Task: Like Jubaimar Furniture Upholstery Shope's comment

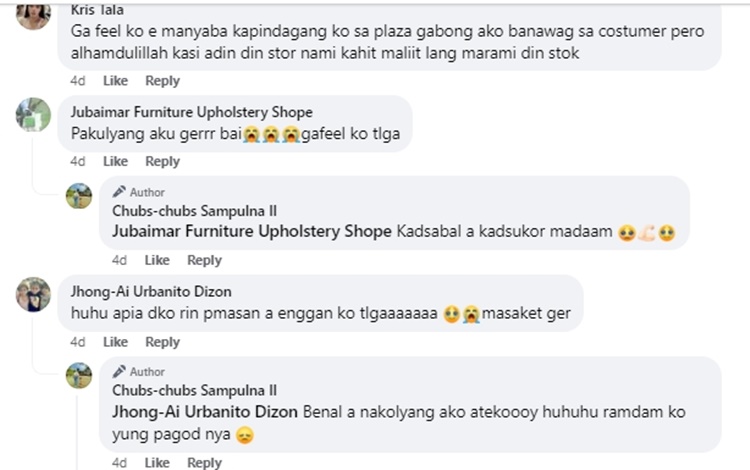Action: point(116,162)
